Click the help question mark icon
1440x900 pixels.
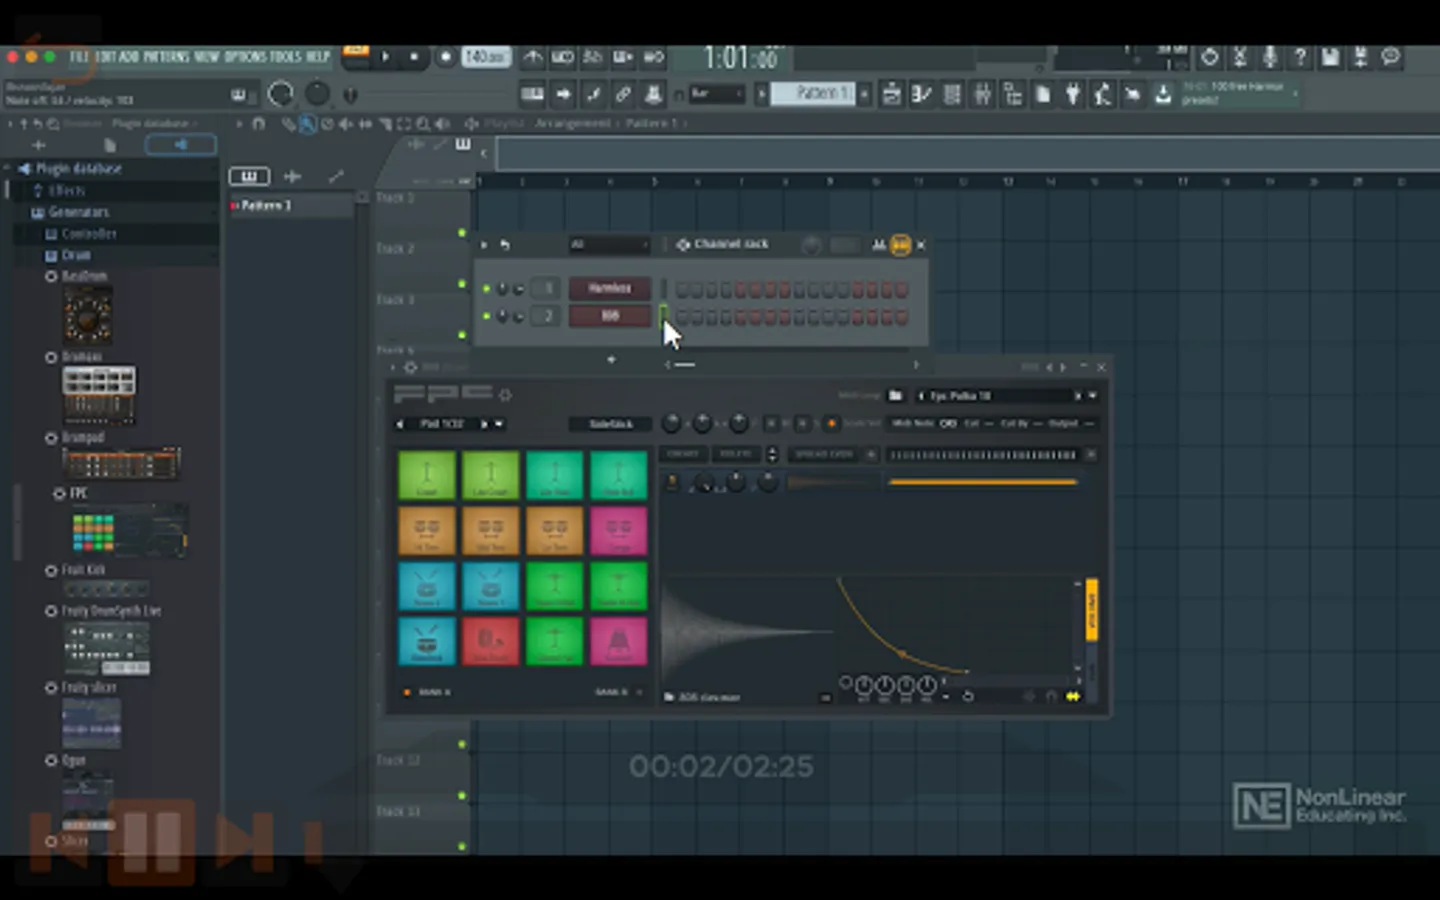pyautogui.click(x=1300, y=58)
